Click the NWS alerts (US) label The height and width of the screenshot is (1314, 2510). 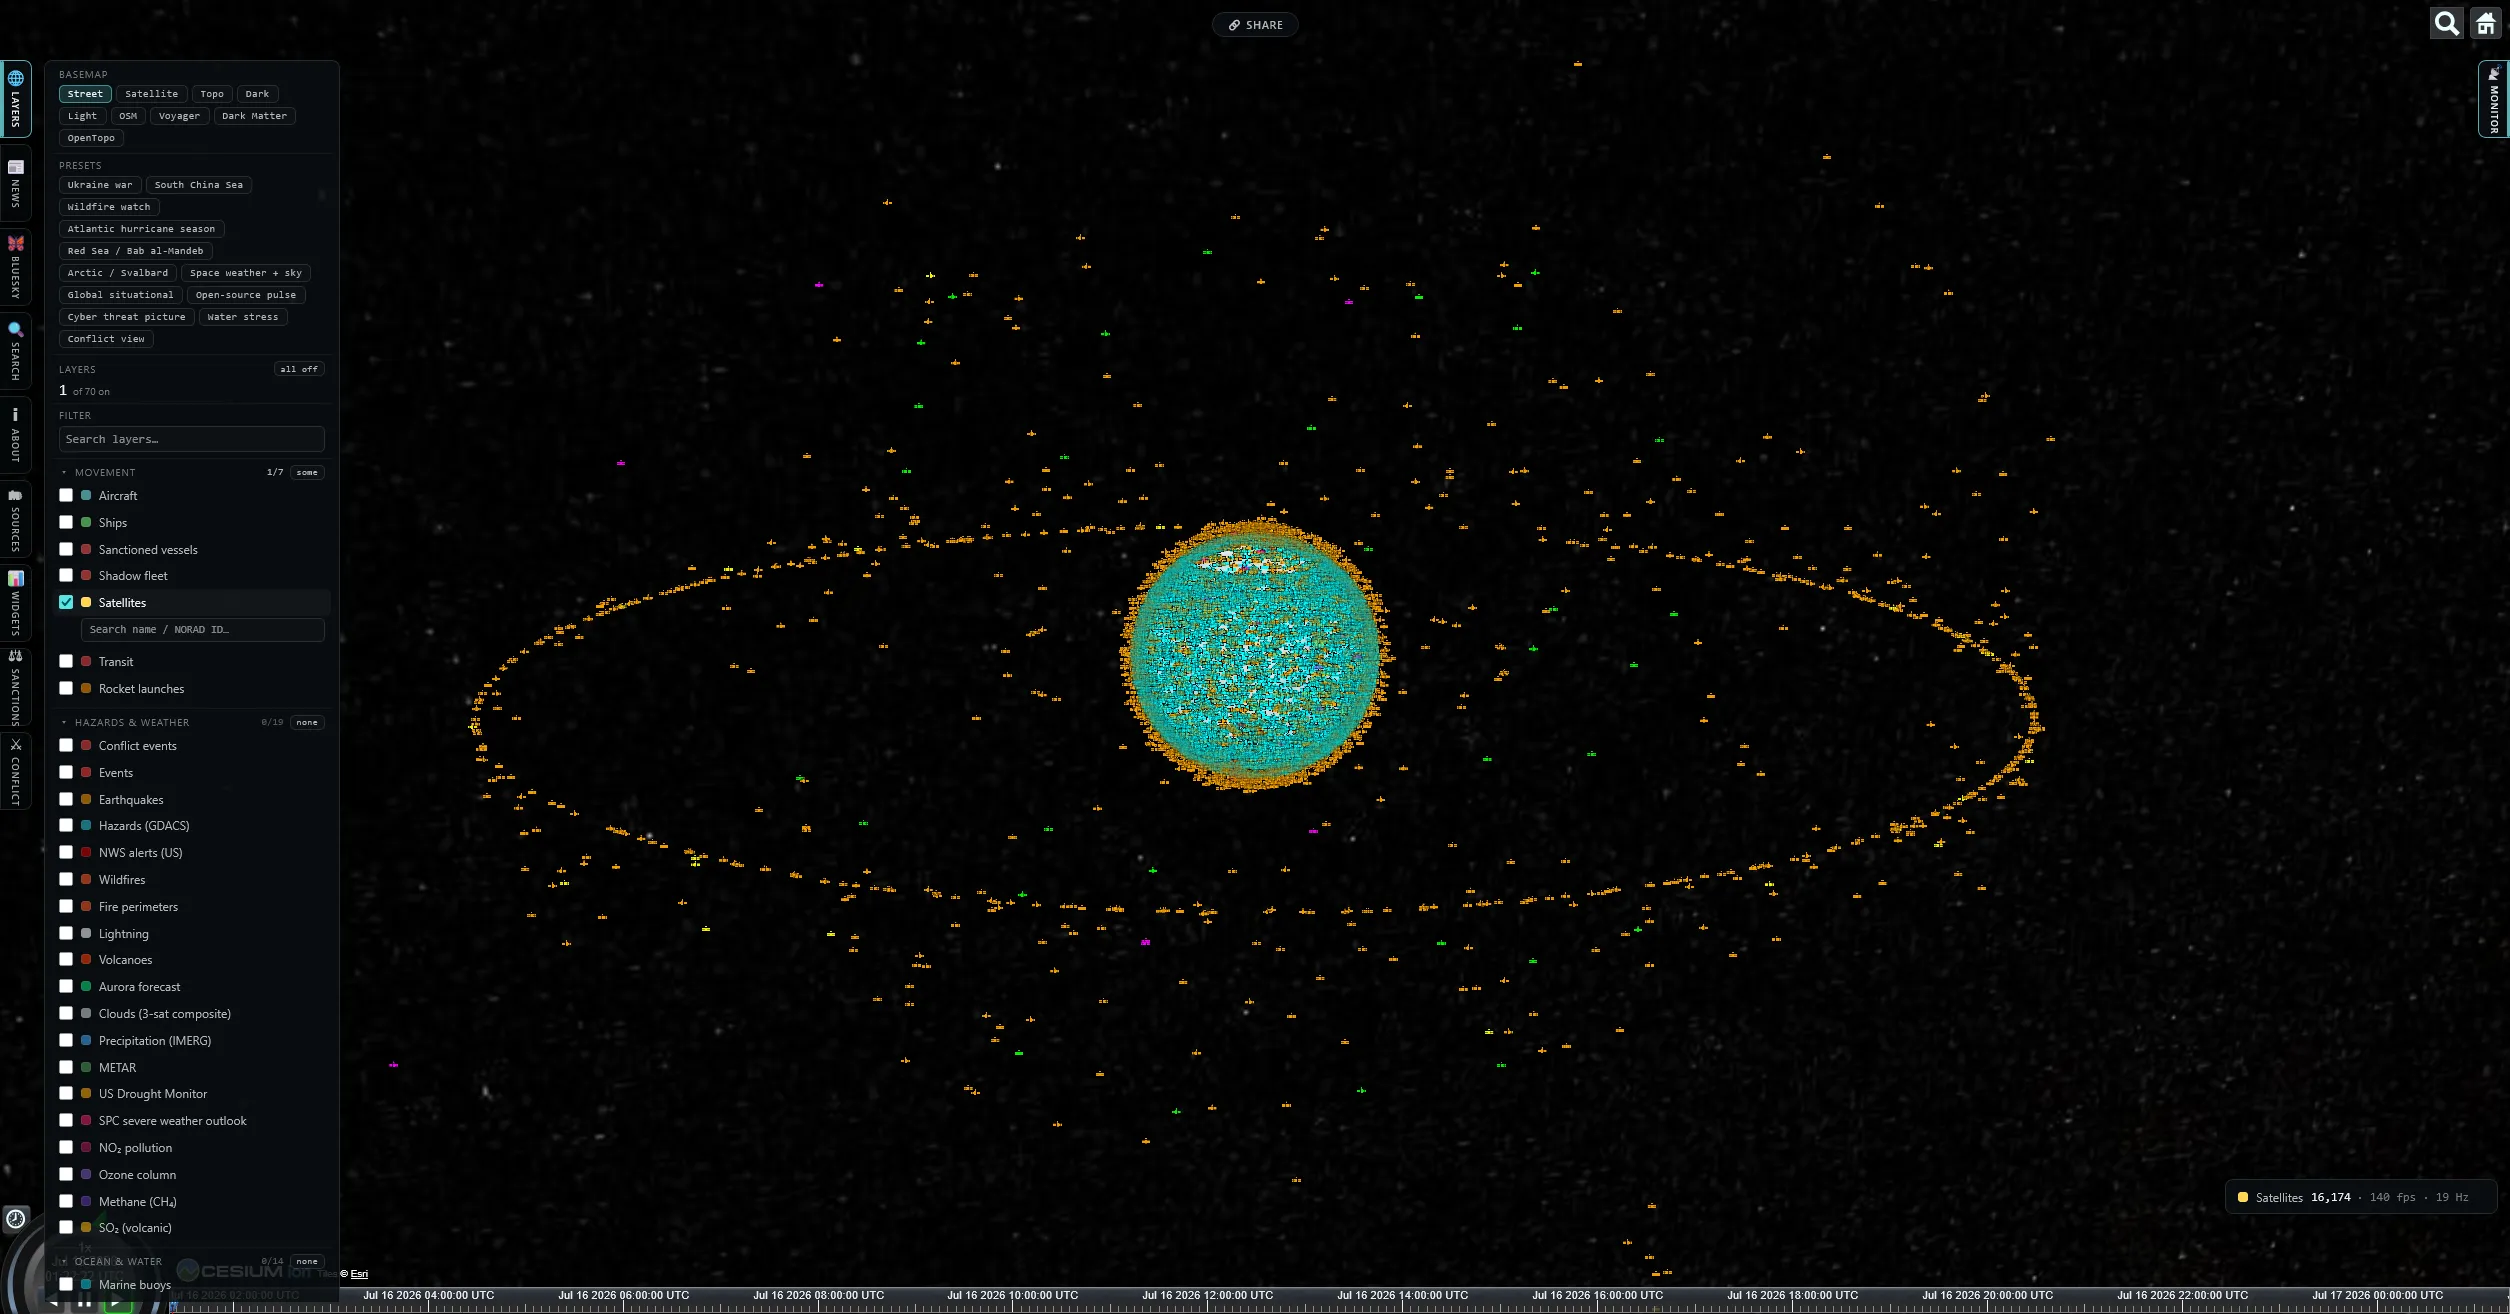(141, 852)
